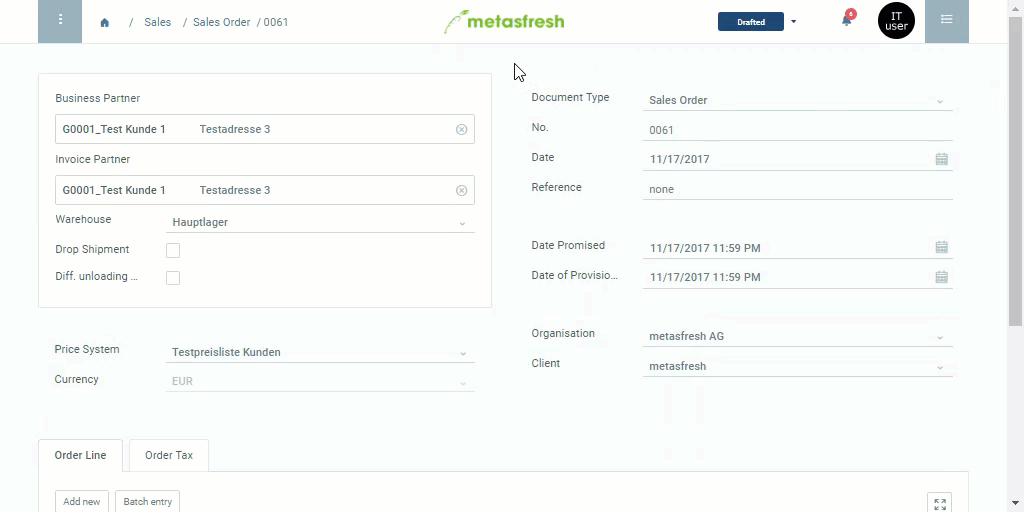Open Sales in the breadcrumb
Viewport: 1024px width, 512px height.
point(157,22)
